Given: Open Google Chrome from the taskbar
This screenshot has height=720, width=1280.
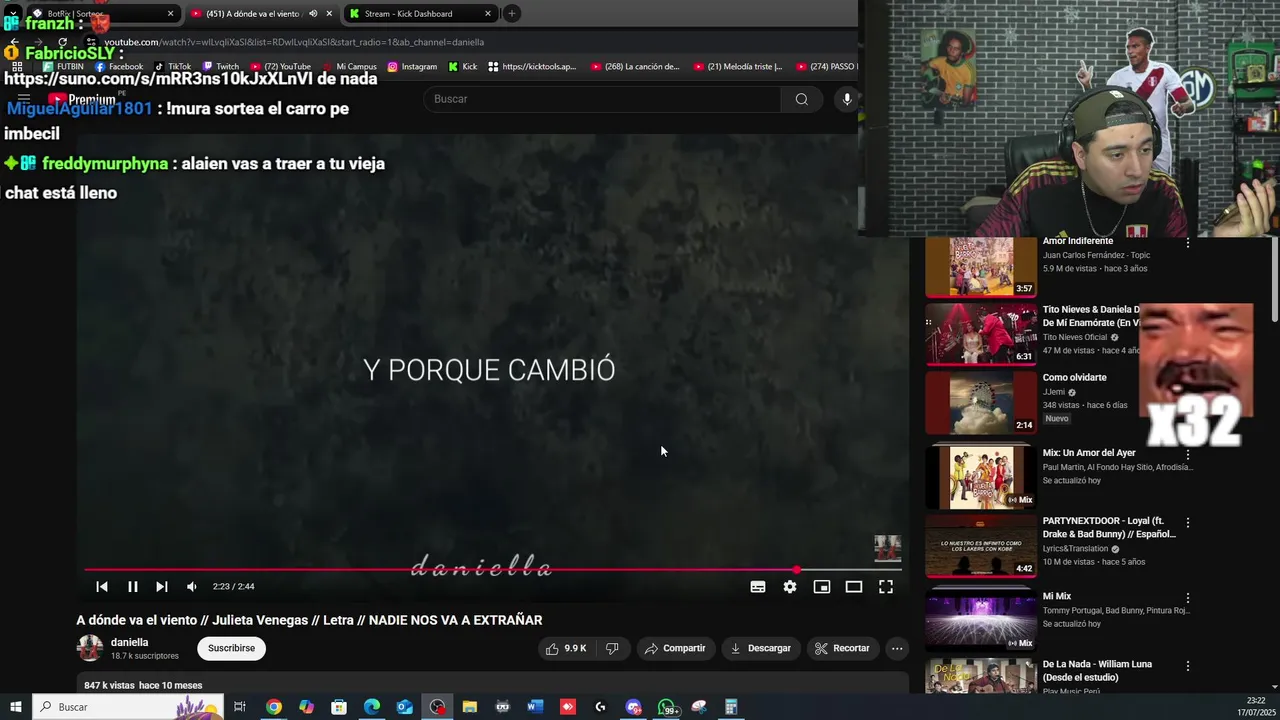Looking at the screenshot, I should point(273,707).
